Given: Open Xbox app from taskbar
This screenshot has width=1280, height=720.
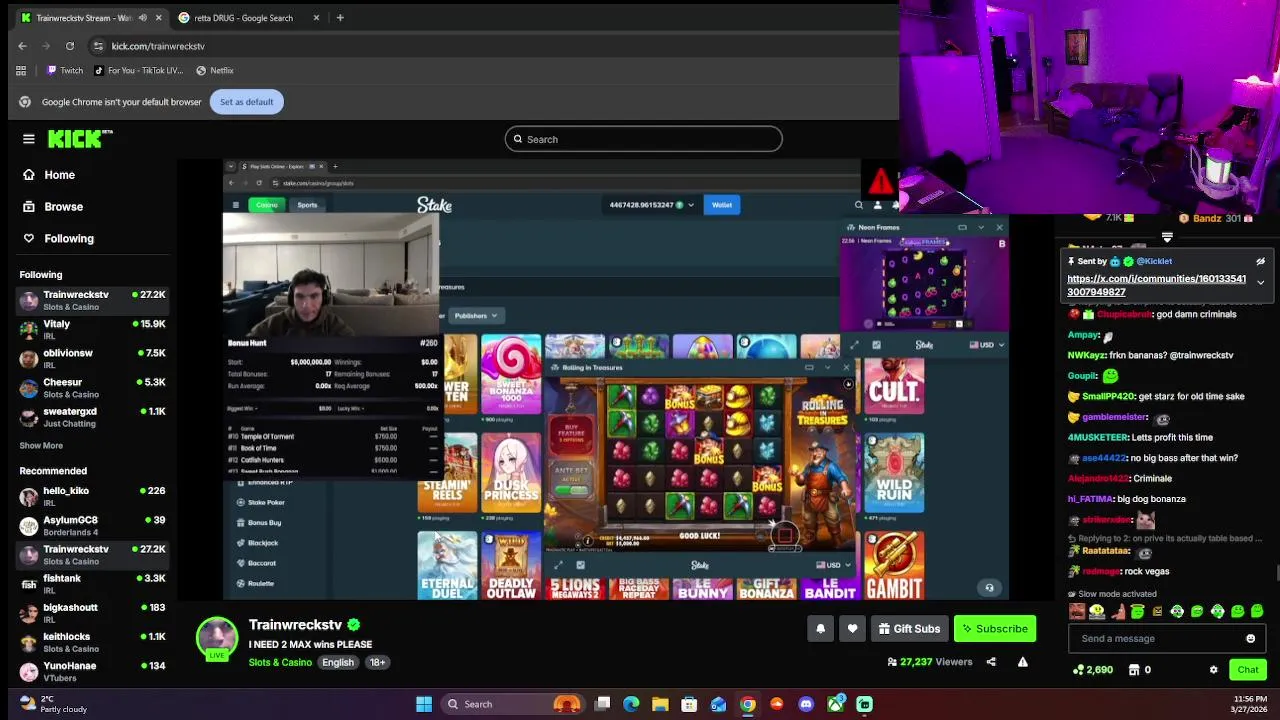Looking at the screenshot, I should pos(835,704).
